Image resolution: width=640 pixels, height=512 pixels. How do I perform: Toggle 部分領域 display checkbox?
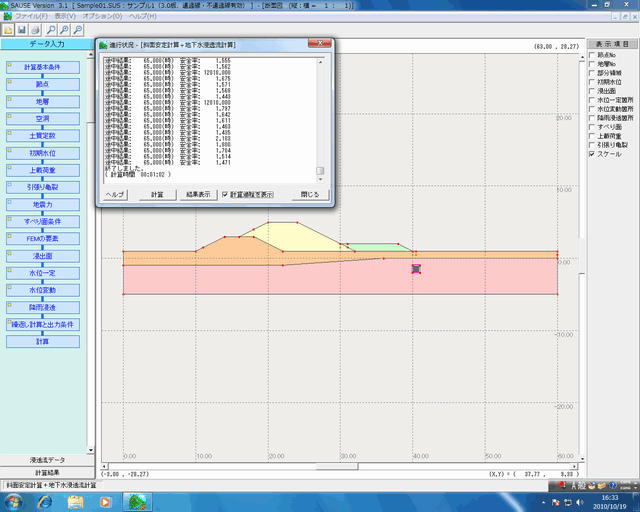coord(592,73)
